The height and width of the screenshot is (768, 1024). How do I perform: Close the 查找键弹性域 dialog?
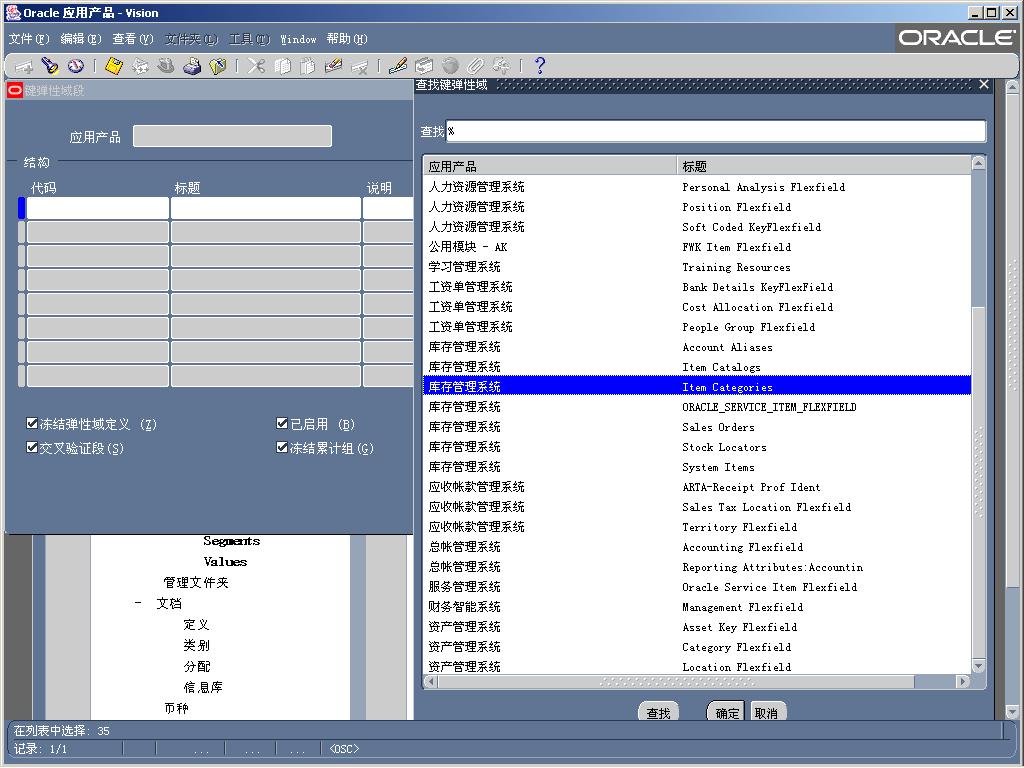tap(984, 84)
